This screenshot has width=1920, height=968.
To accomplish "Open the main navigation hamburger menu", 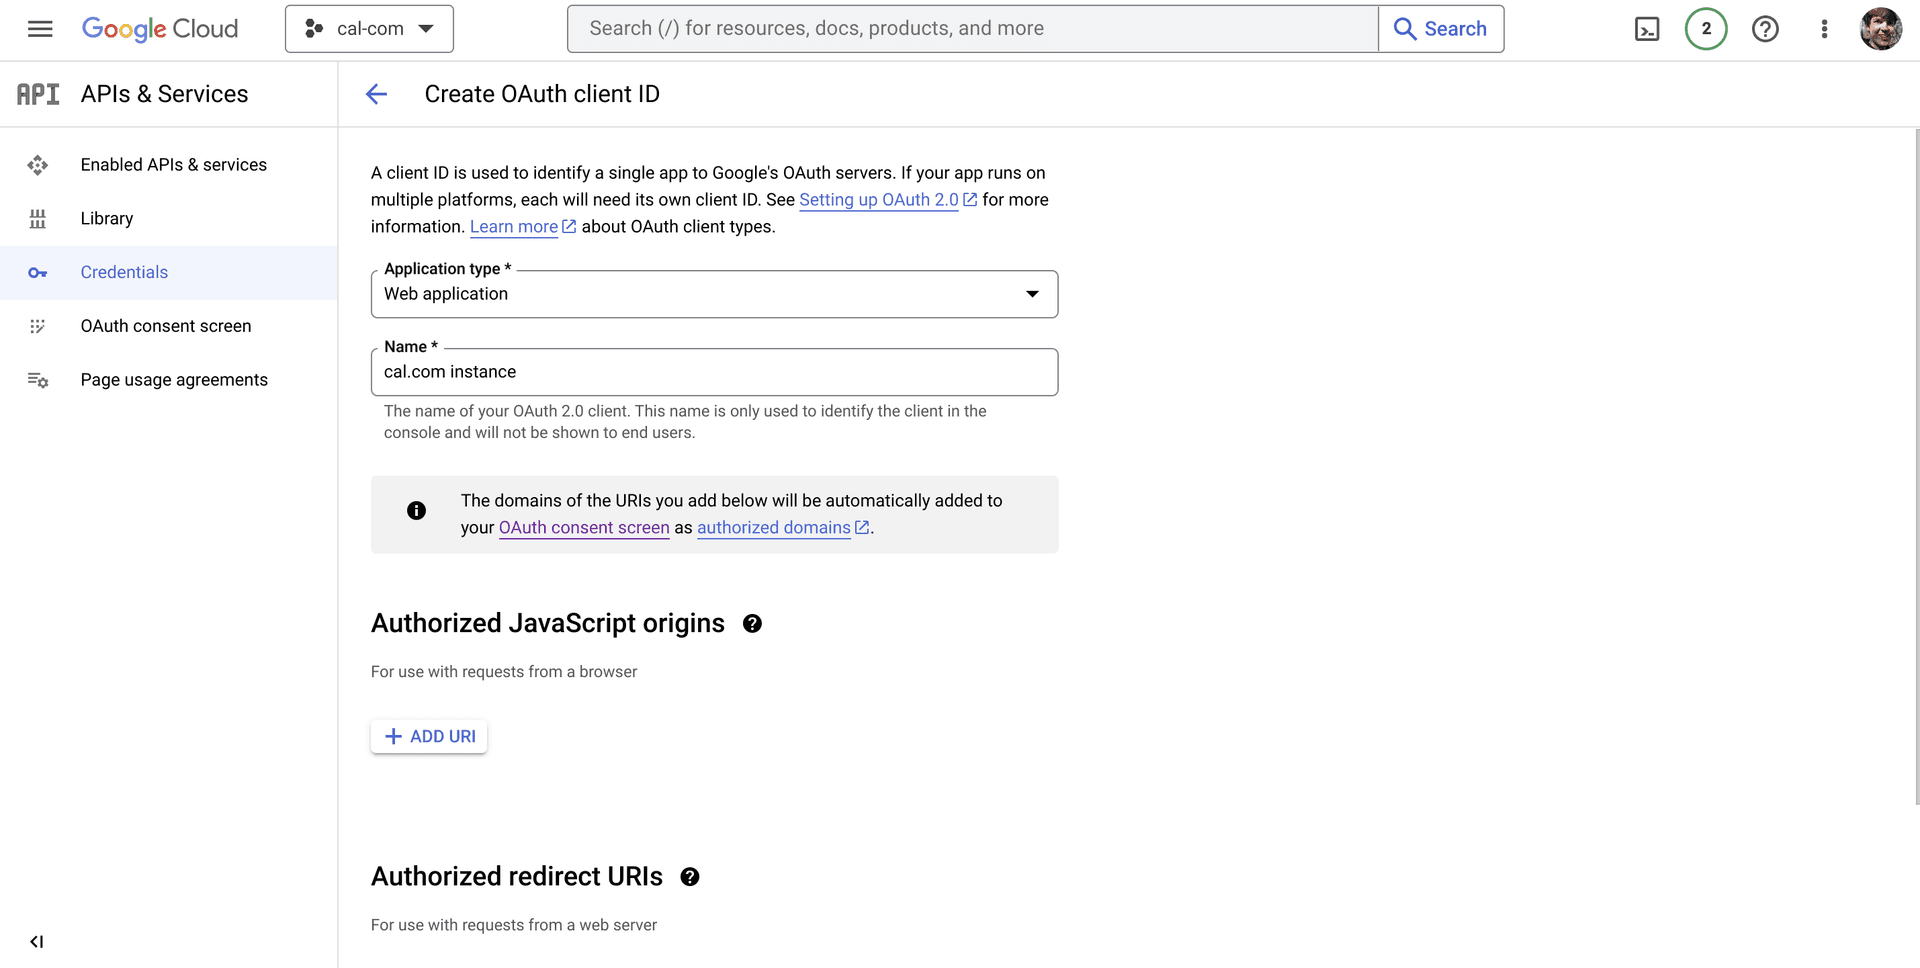I will coord(40,29).
